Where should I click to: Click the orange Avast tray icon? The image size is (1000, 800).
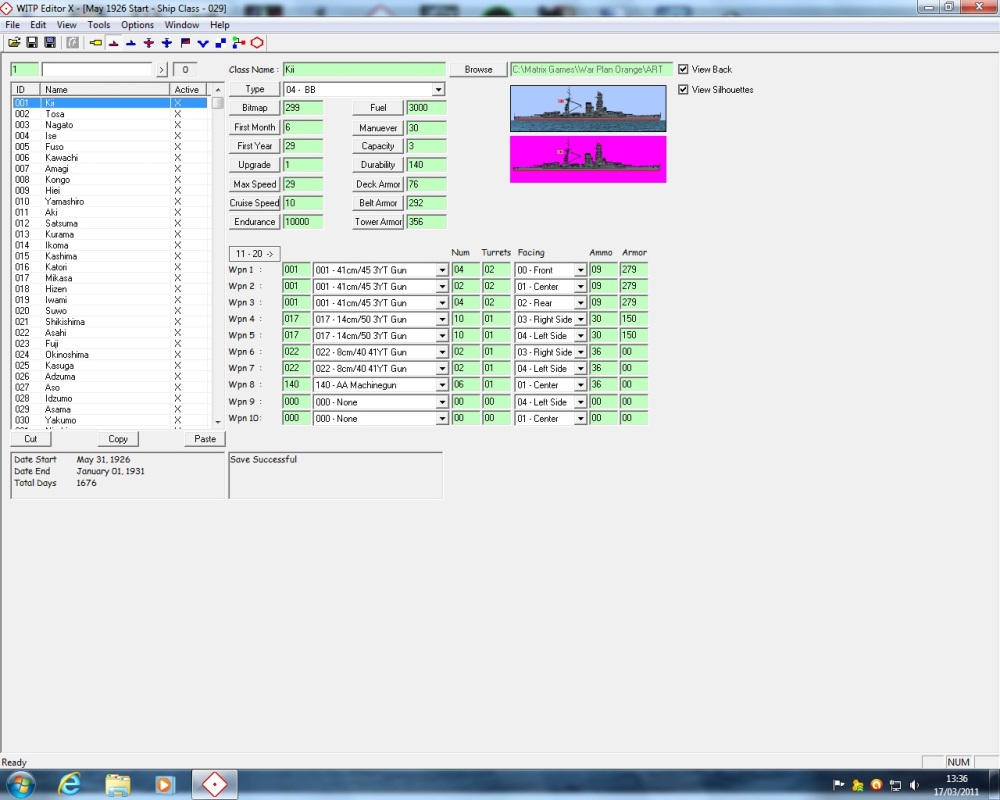(x=876, y=785)
